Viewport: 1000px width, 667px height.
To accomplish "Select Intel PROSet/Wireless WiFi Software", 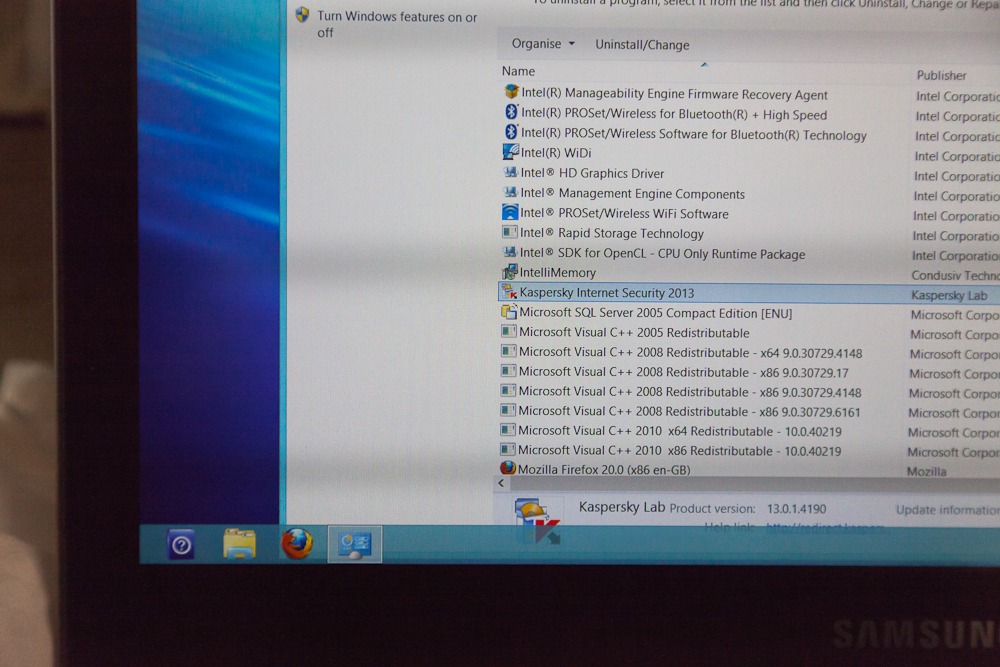I will (x=624, y=214).
